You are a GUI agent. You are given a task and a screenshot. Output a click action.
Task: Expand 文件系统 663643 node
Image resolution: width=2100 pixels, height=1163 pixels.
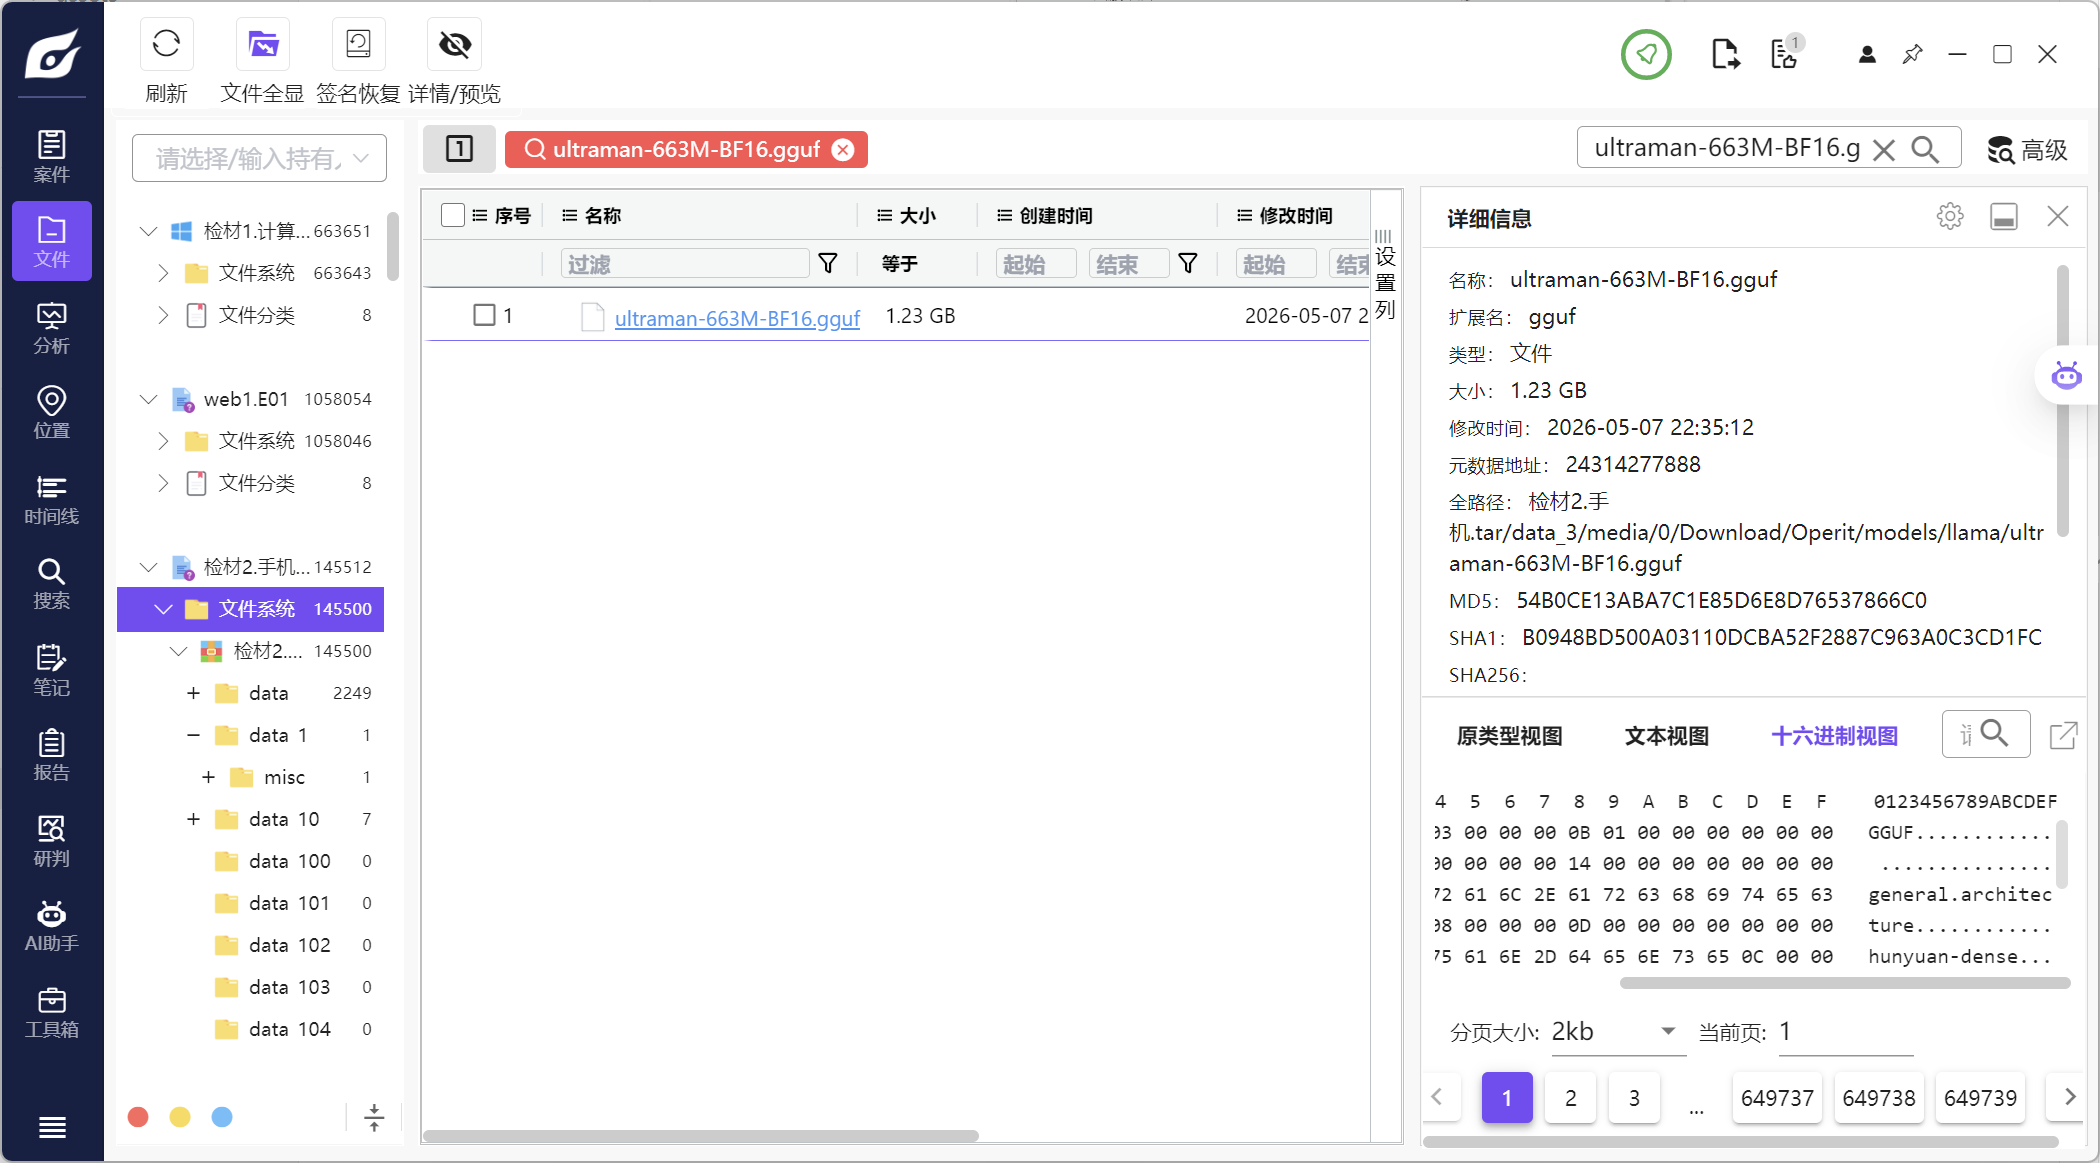[x=163, y=273]
